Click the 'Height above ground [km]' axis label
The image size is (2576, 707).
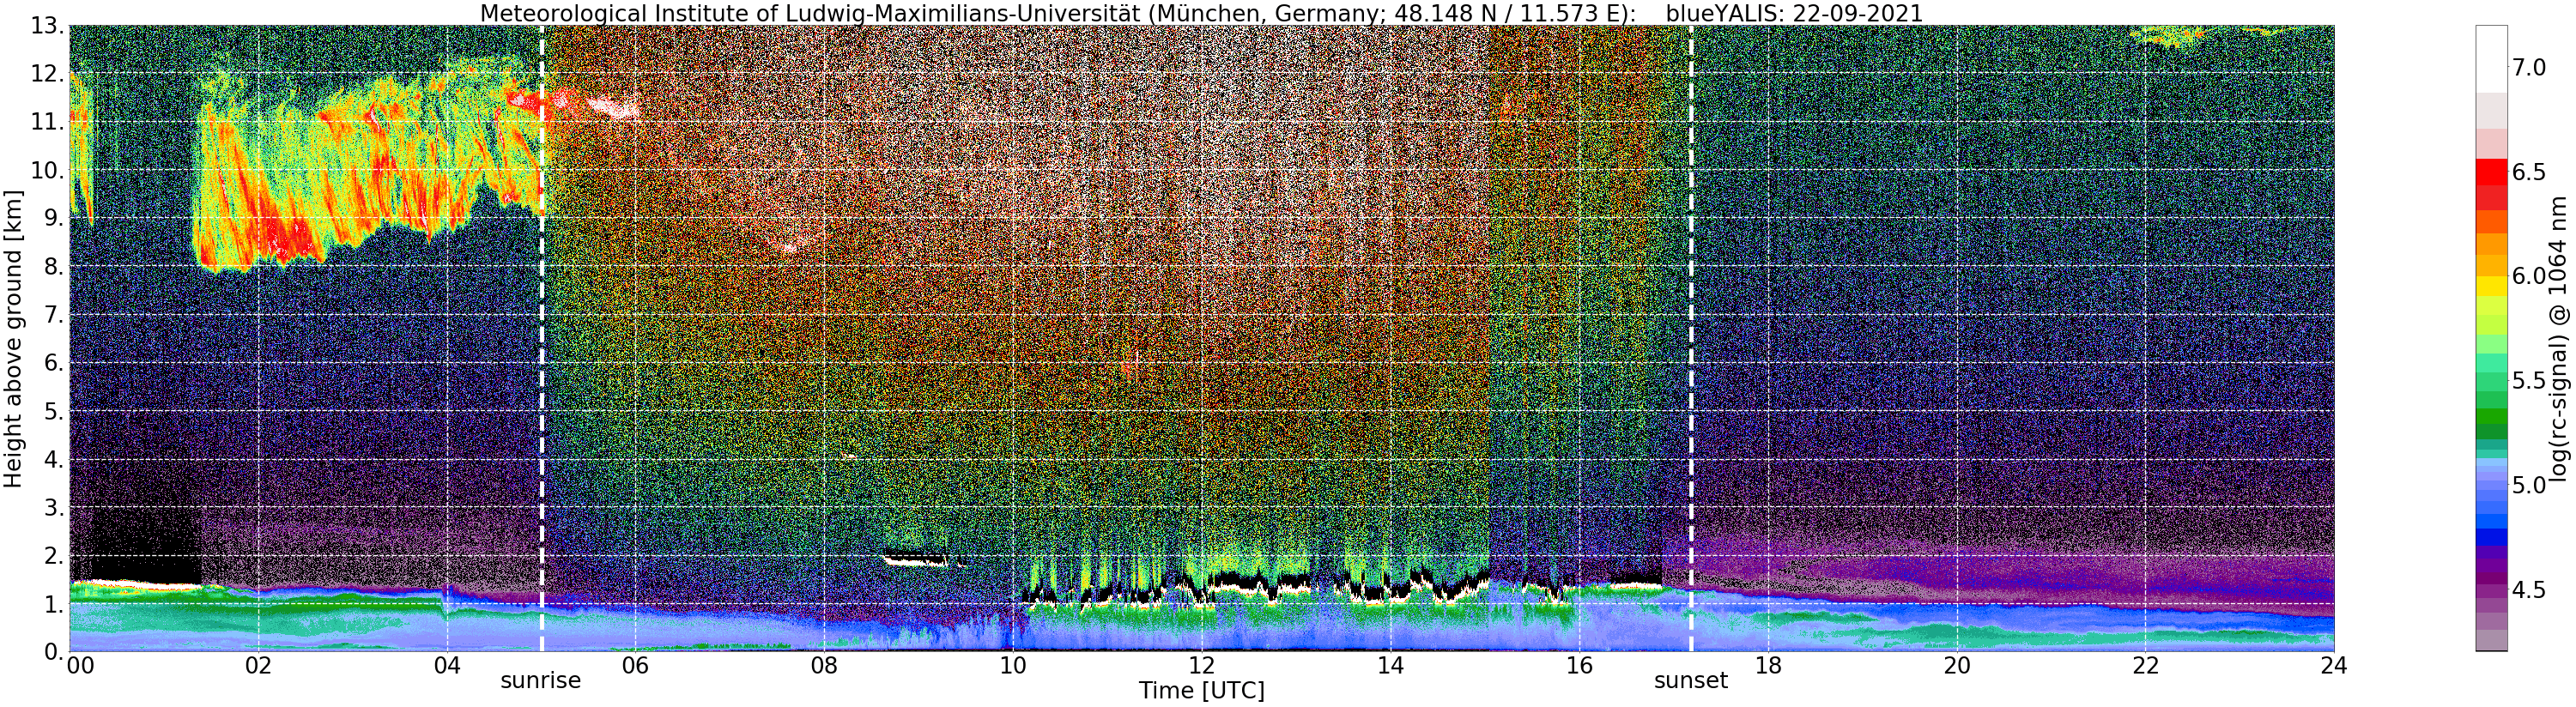click(x=13, y=338)
